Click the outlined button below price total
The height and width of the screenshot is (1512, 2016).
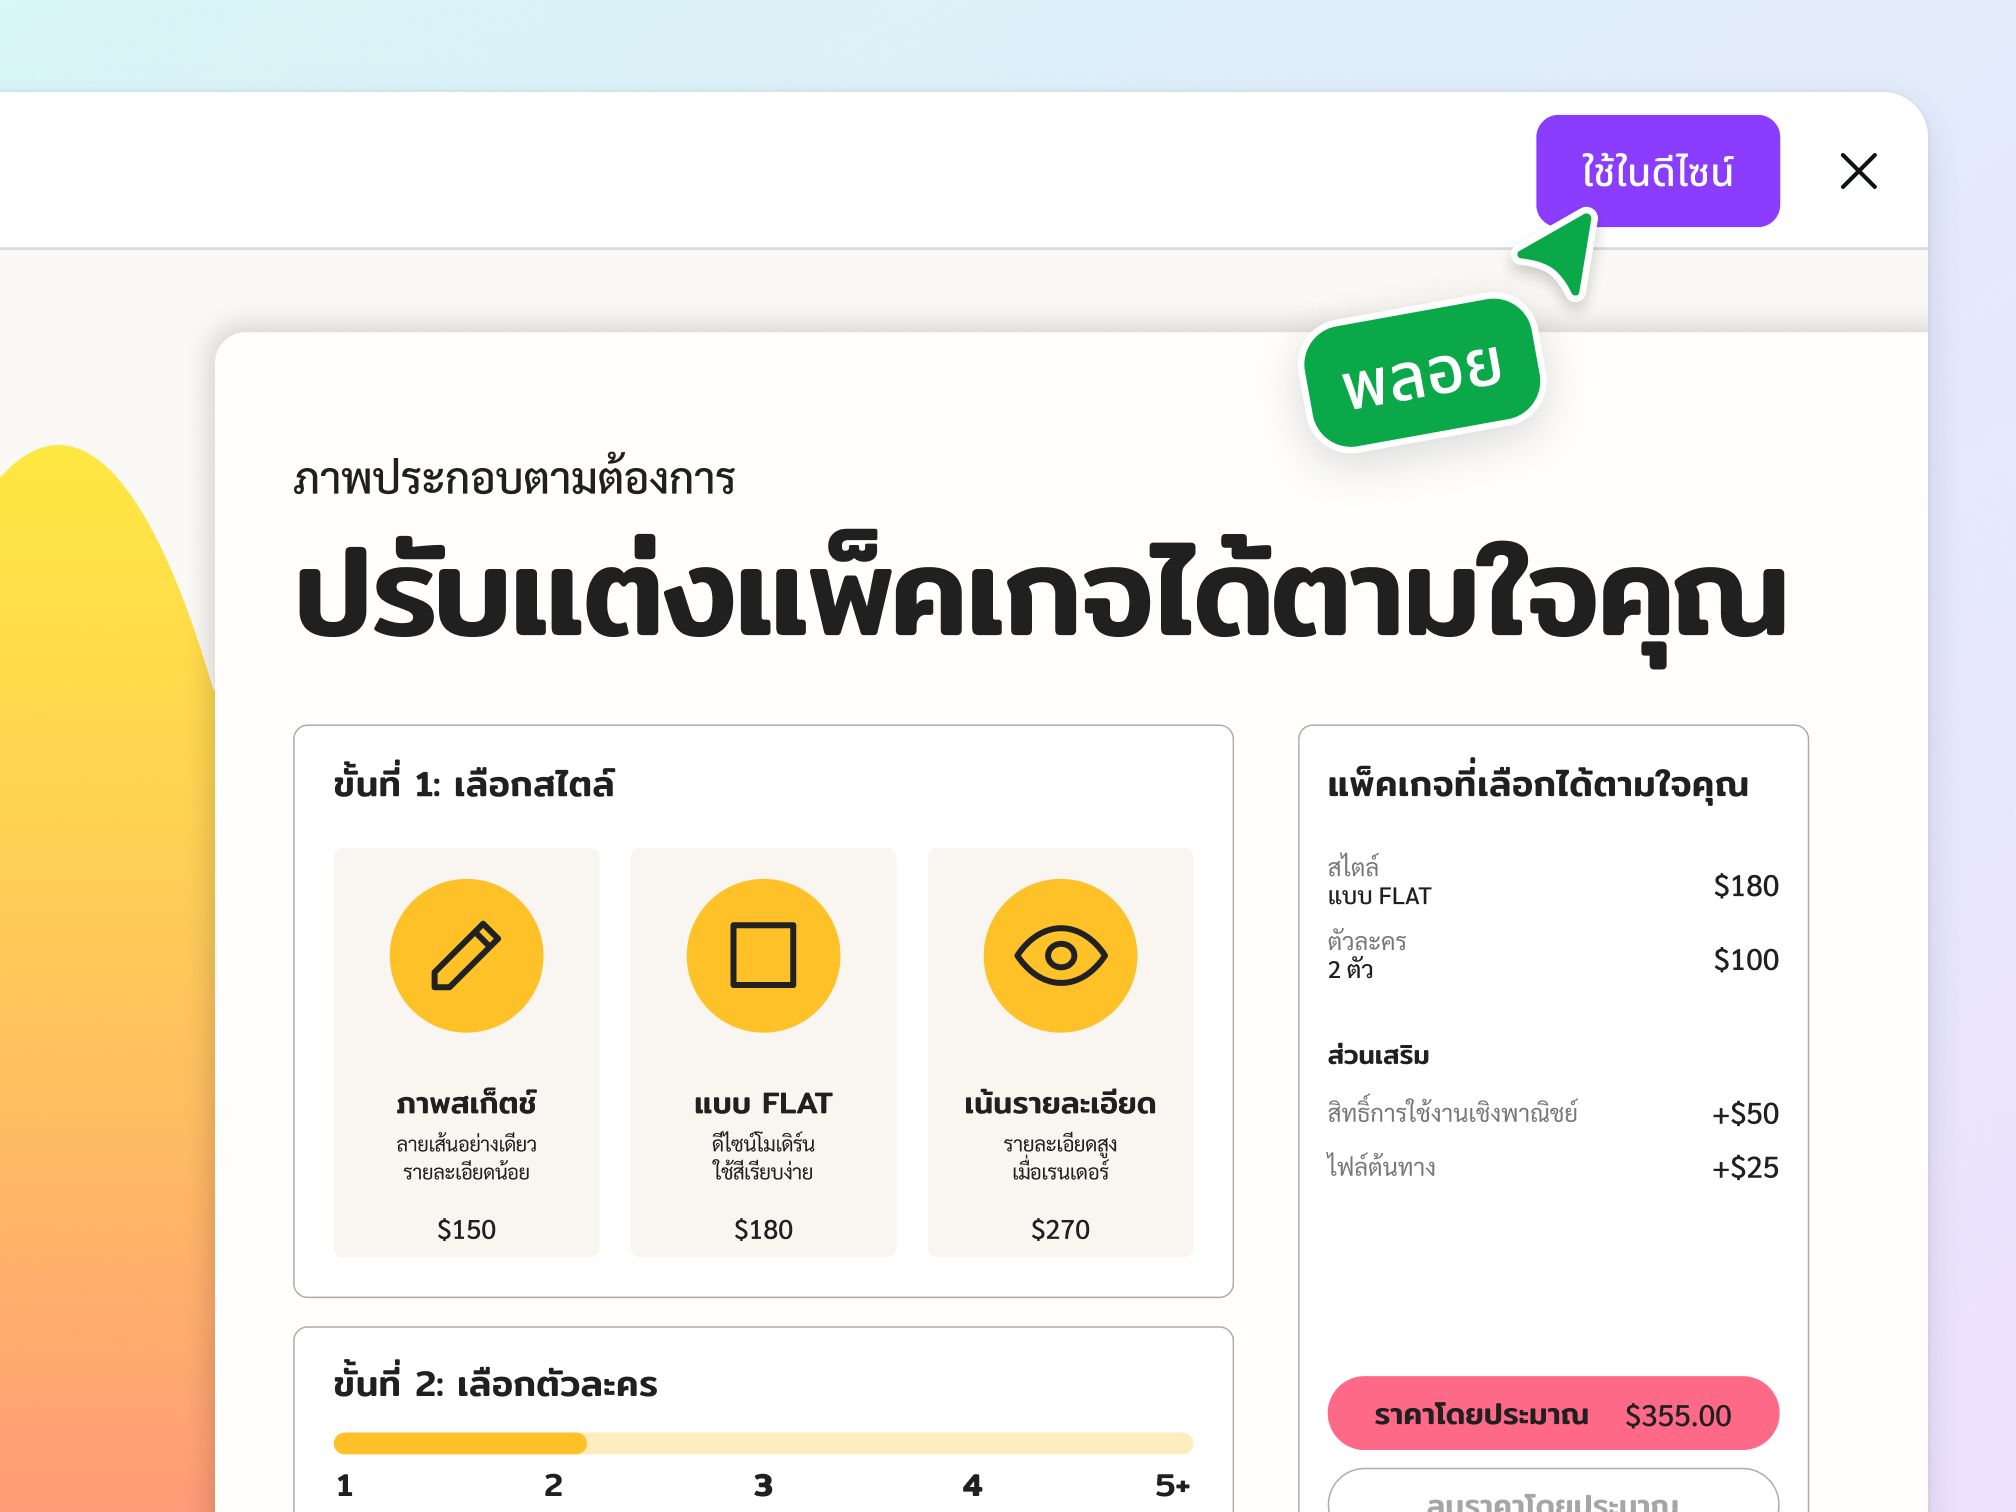point(1552,1495)
